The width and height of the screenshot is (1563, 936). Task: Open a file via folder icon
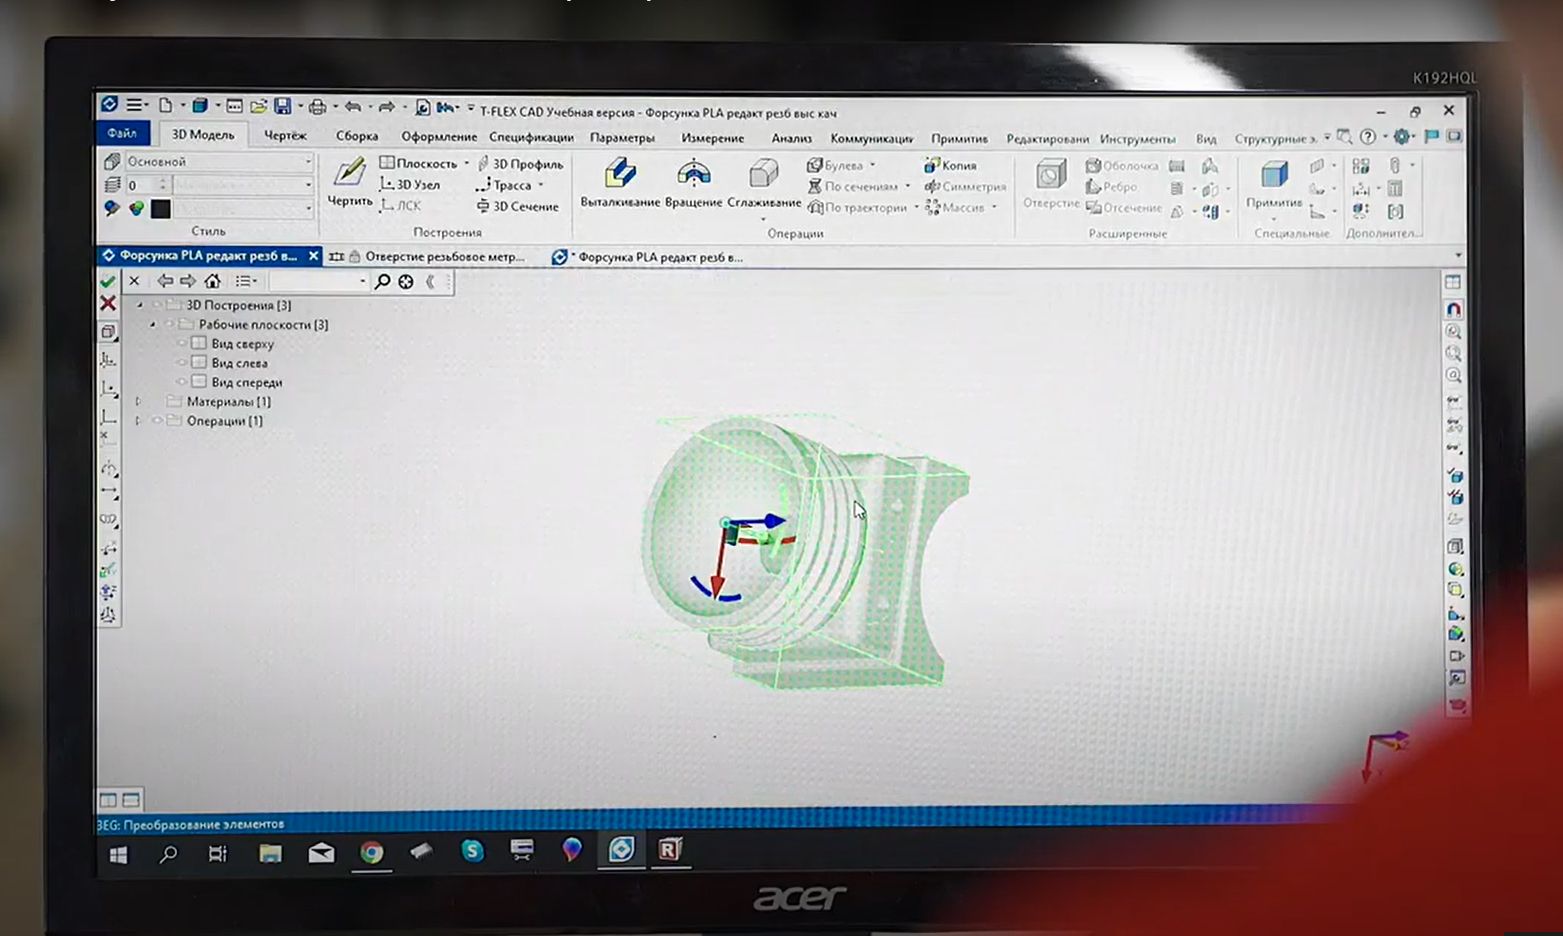259,106
